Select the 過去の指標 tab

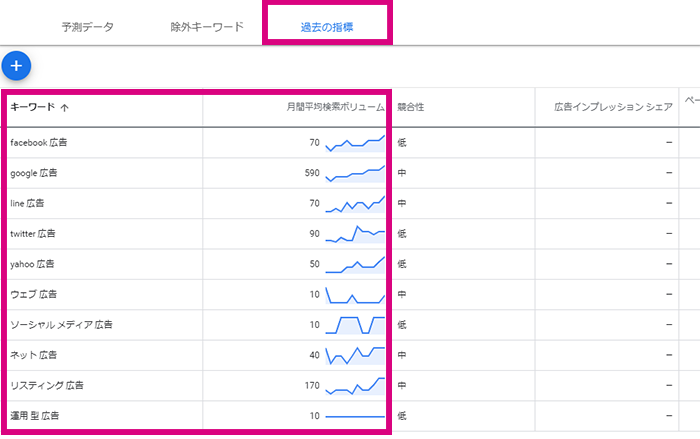click(327, 27)
